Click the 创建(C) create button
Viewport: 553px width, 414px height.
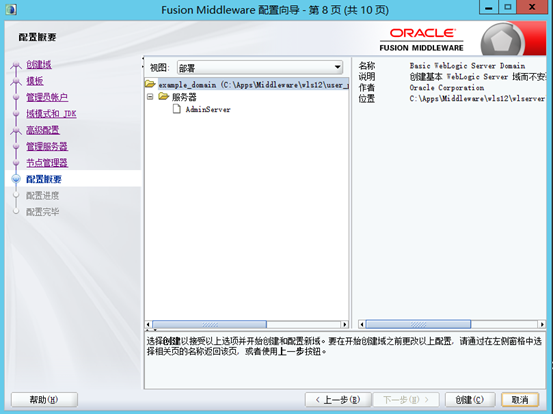[470, 400]
